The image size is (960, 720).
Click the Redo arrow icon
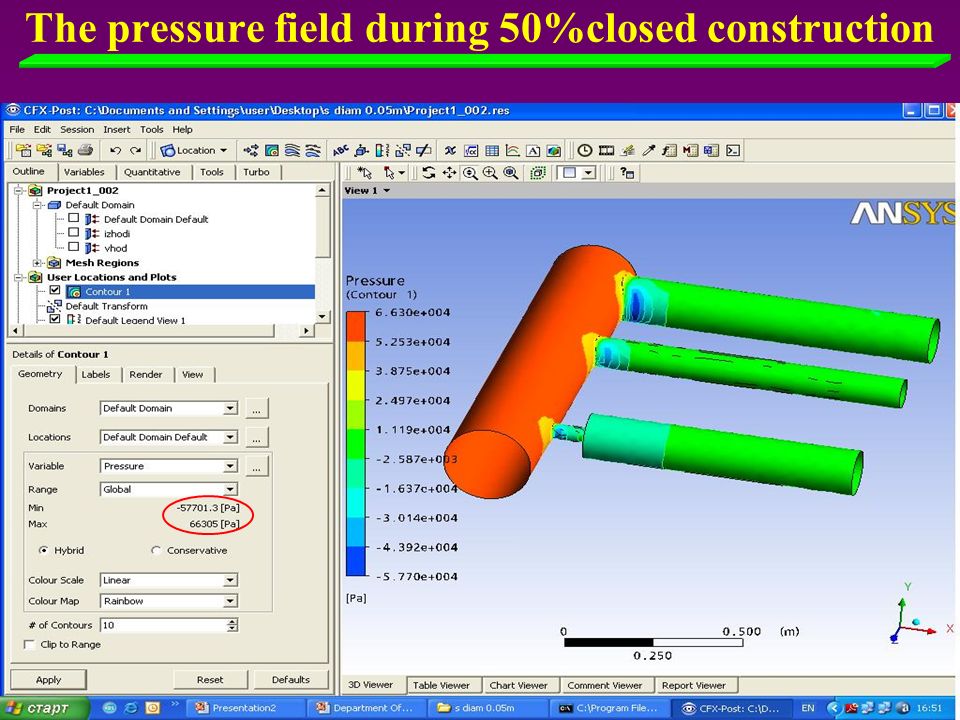[x=135, y=150]
